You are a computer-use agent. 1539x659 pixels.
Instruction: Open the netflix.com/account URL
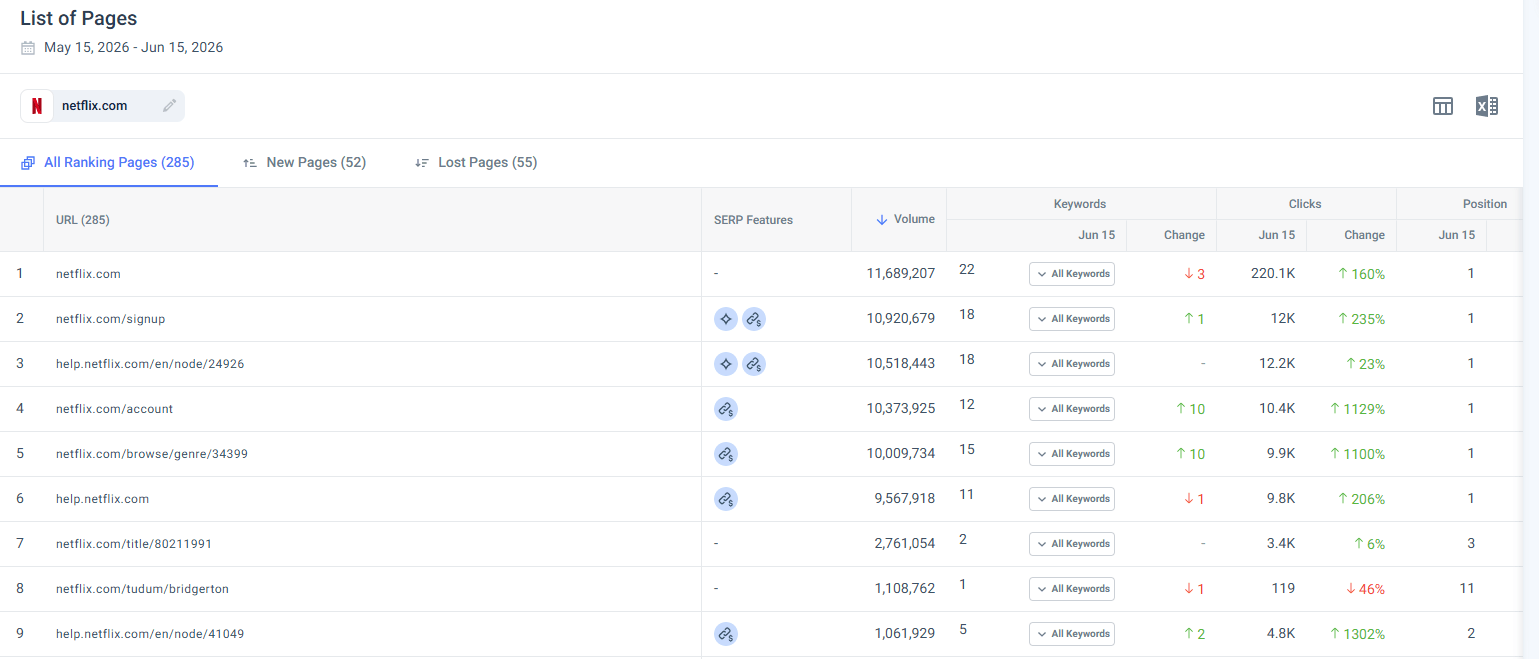pyautogui.click(x=115, y=409)
